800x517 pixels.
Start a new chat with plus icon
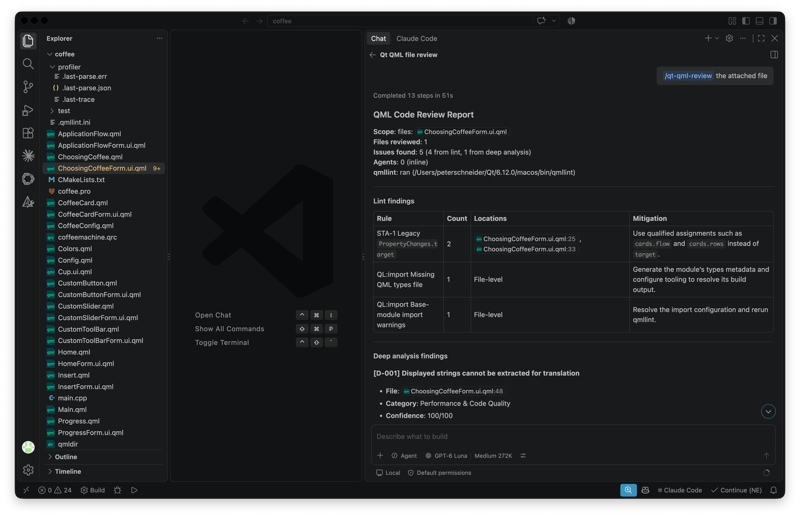708,38
